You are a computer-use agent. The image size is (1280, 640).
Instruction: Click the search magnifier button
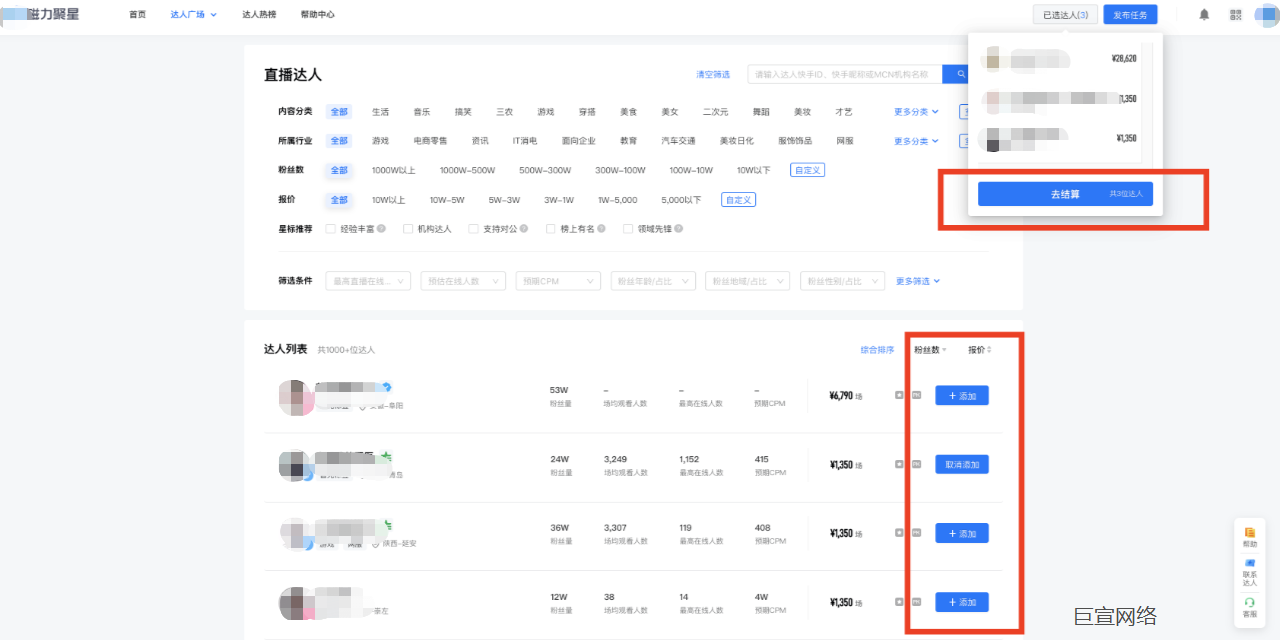pyautogui.click(x=961, y=74)
